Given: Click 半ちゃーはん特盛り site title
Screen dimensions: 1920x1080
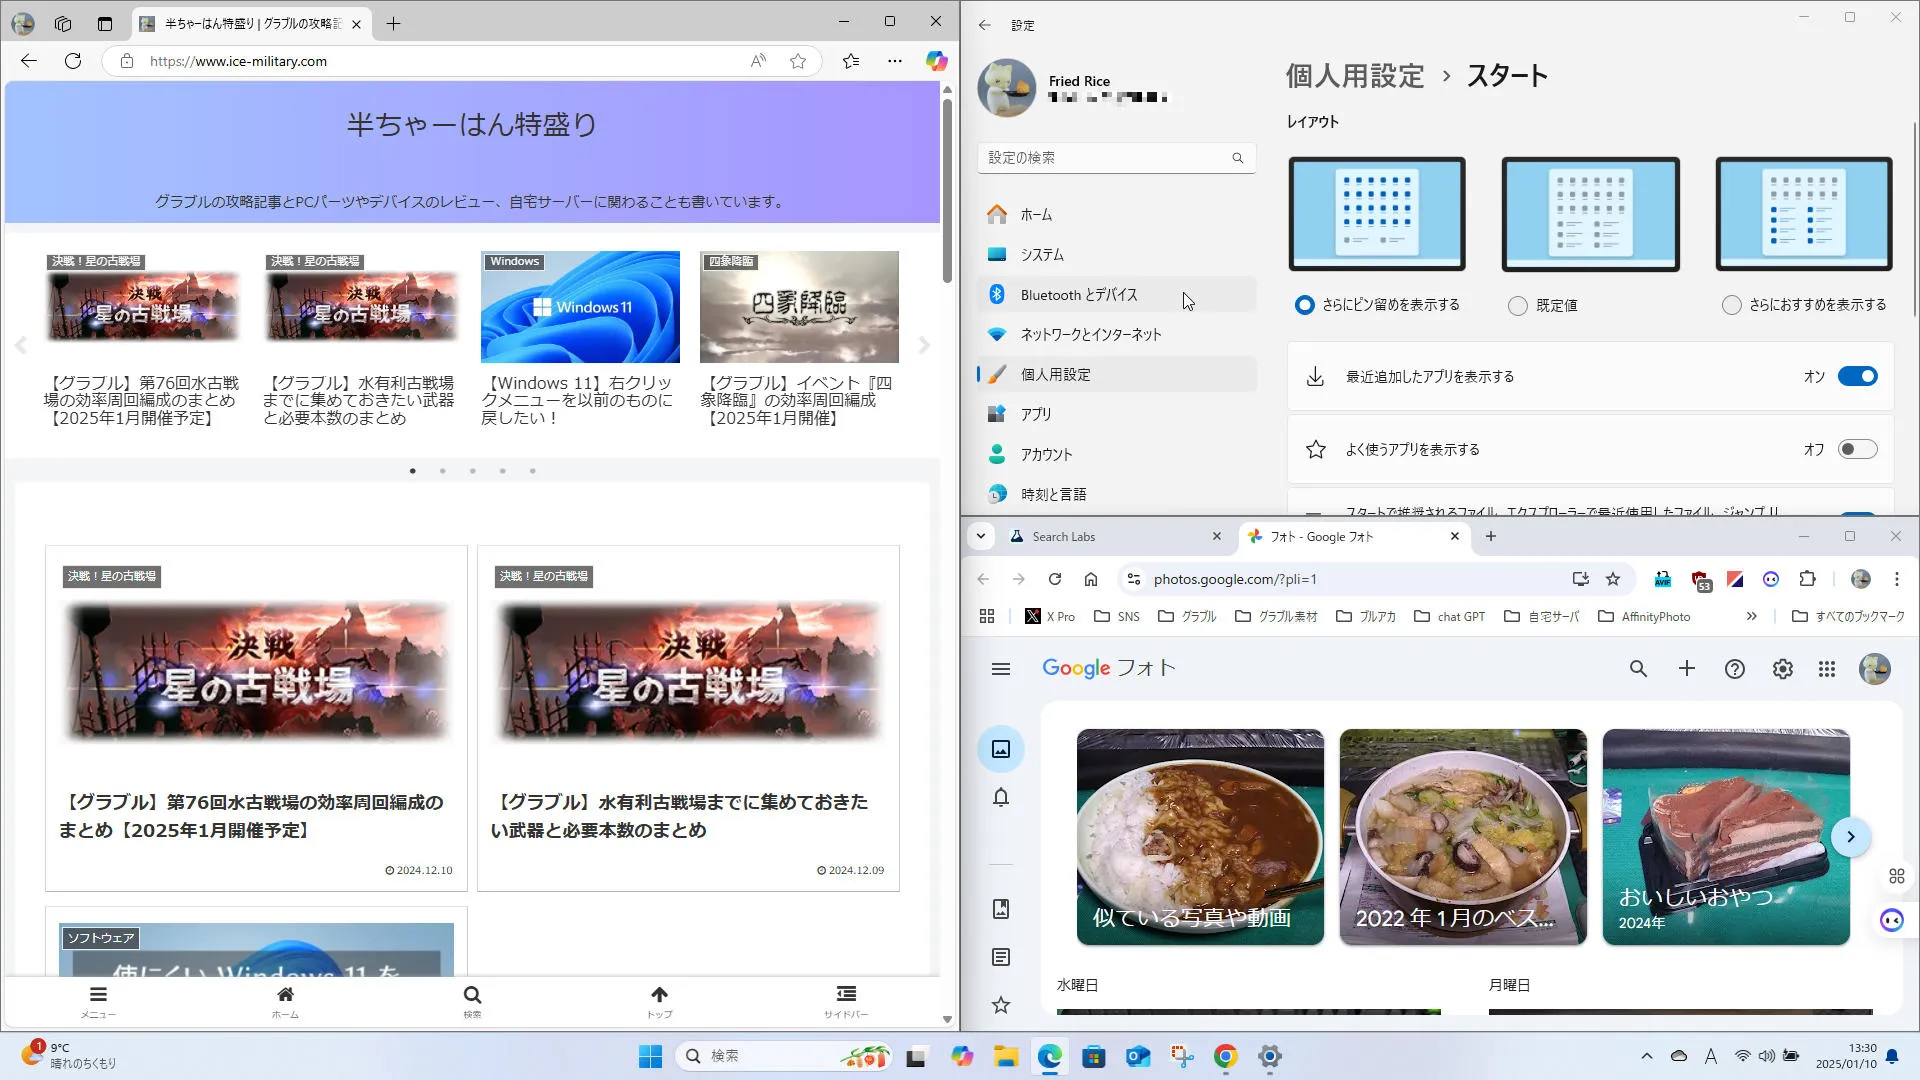Looking at the screenshot, I should (x=472, y=124).
